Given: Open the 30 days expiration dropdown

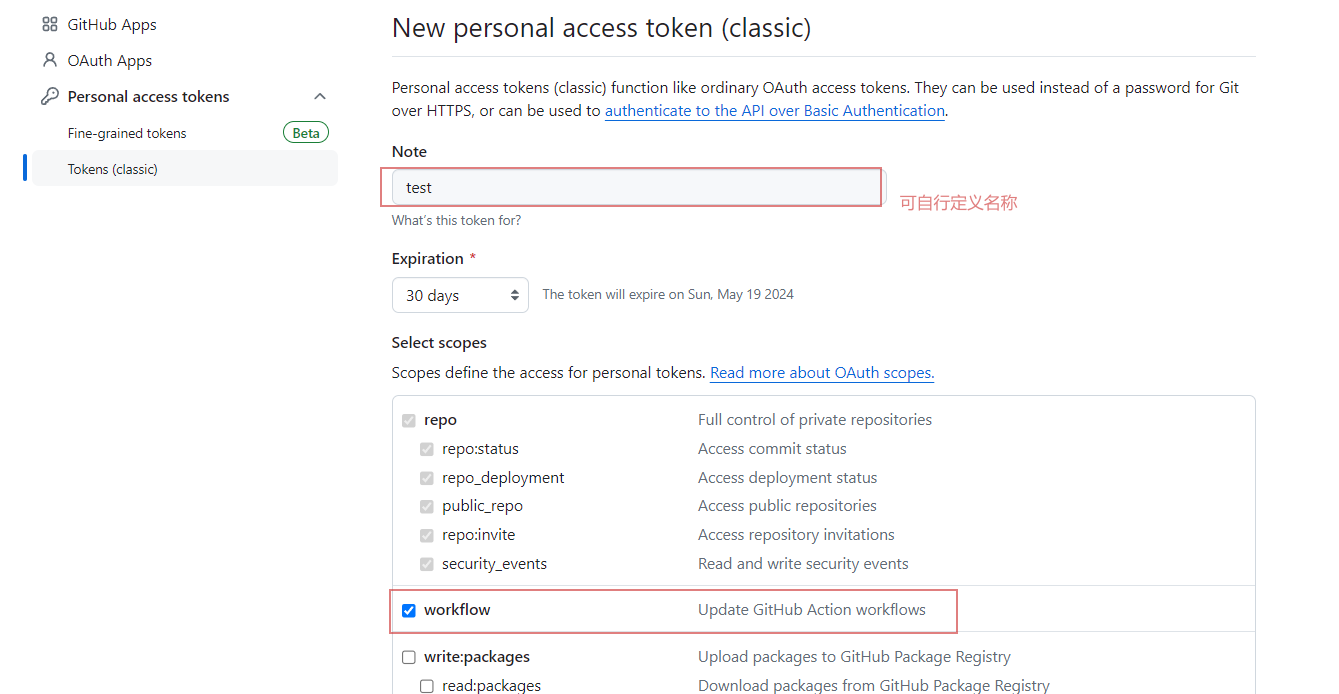Looking at the screenshot, I should coord(460,295).
